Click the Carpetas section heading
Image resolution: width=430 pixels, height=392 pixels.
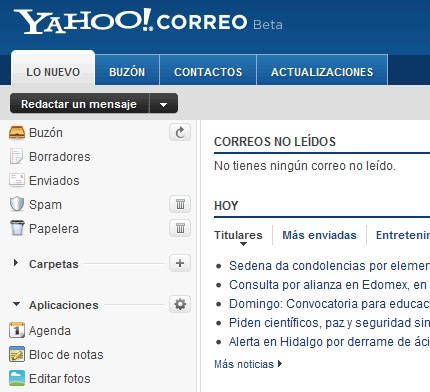coord(54,264)
